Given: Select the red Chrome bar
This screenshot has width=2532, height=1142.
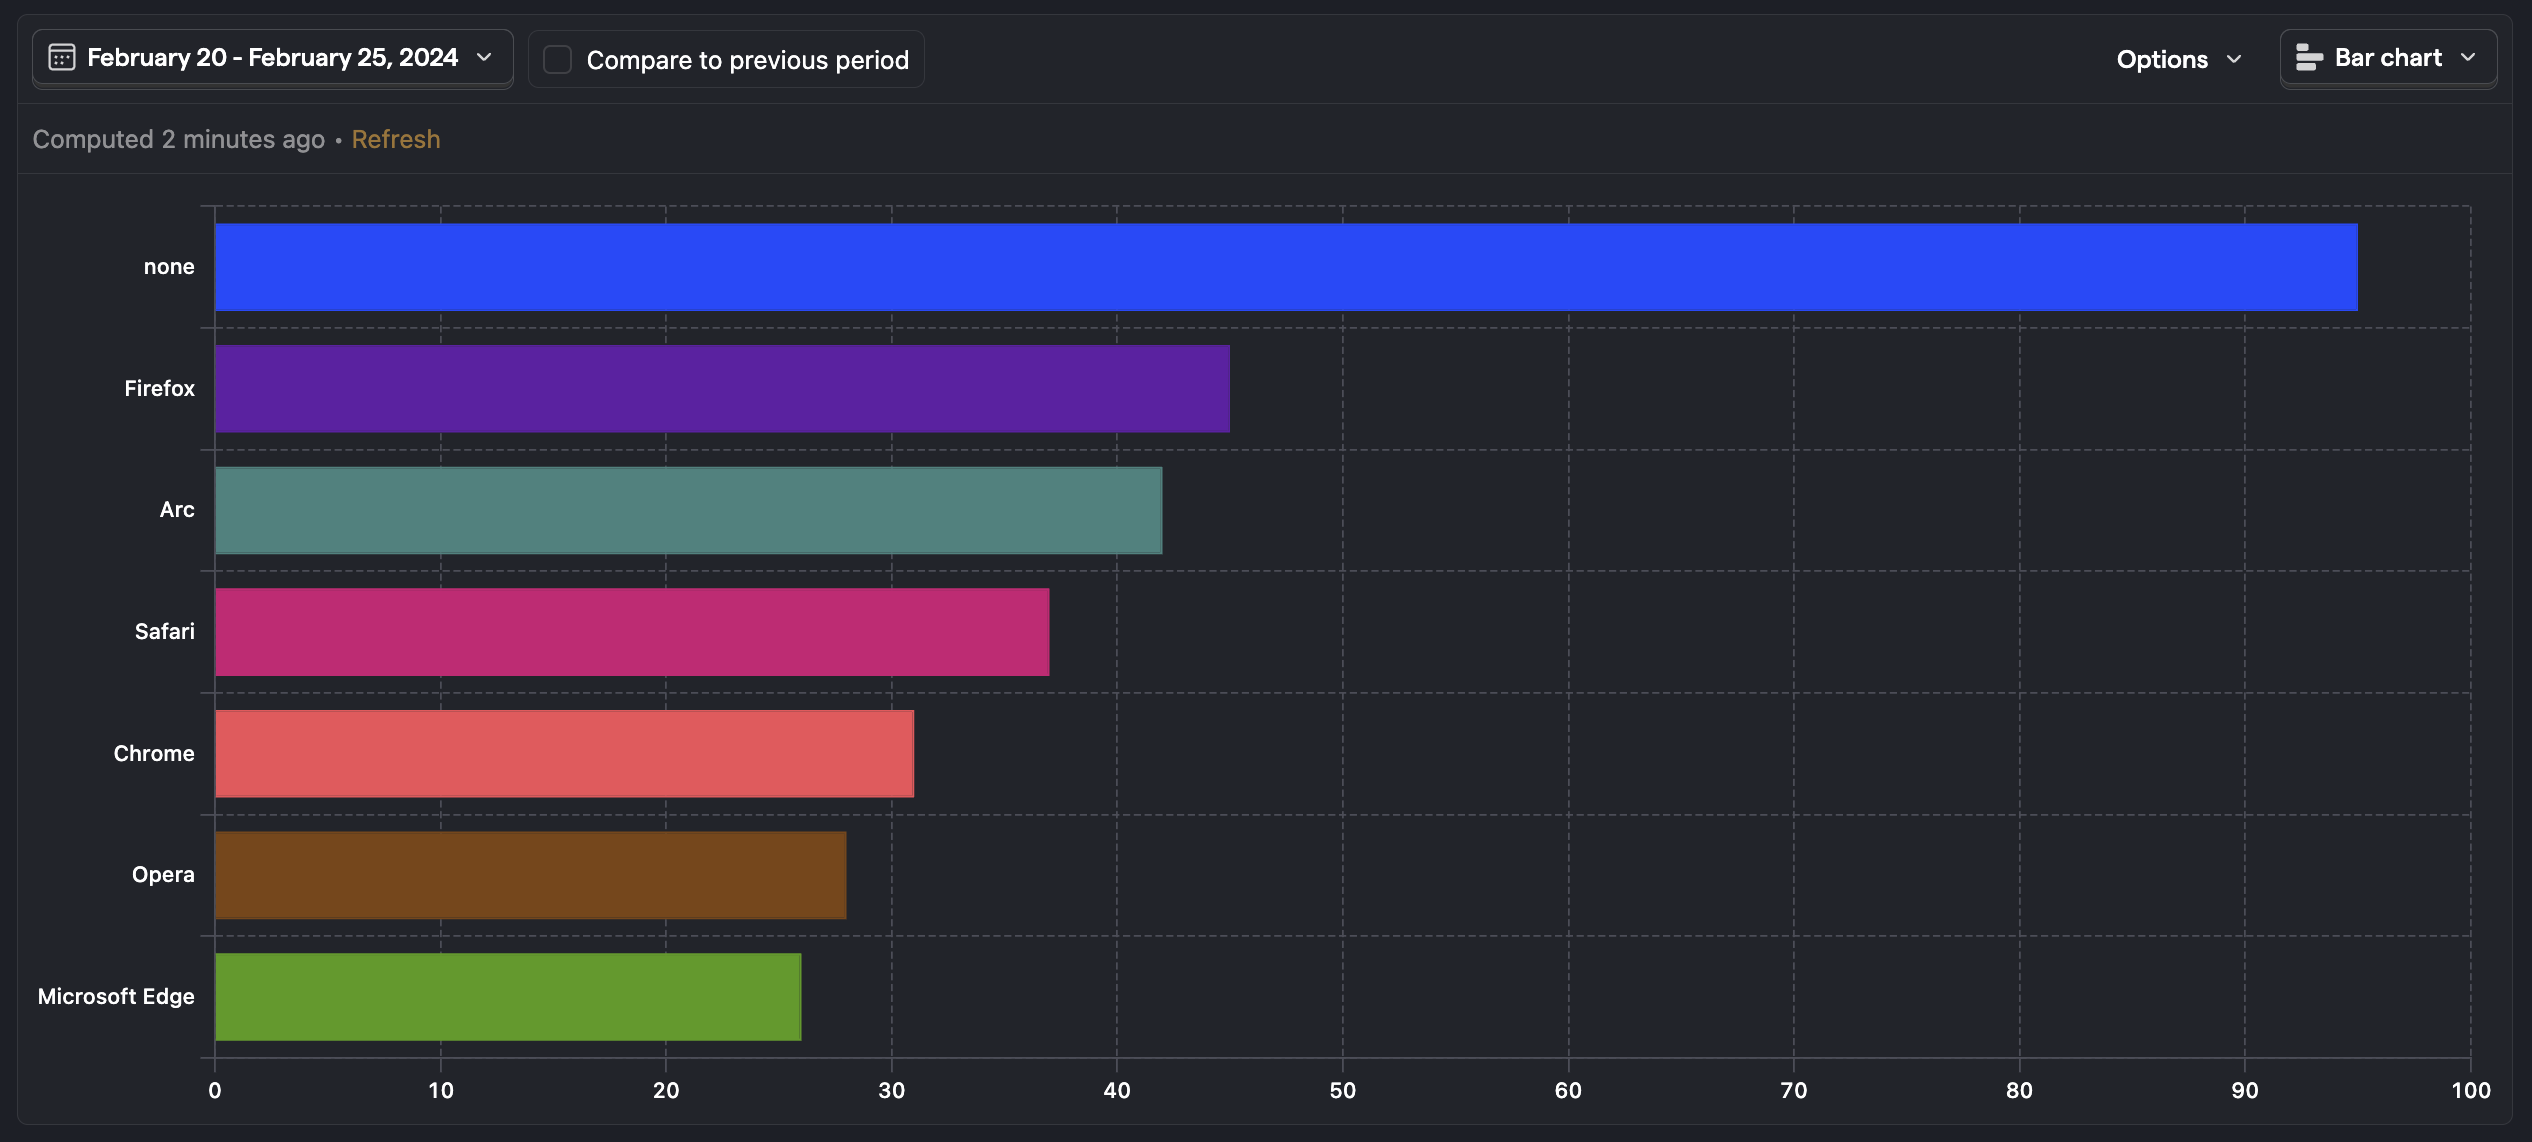Looking at the screenshot, I should (564, 754).
